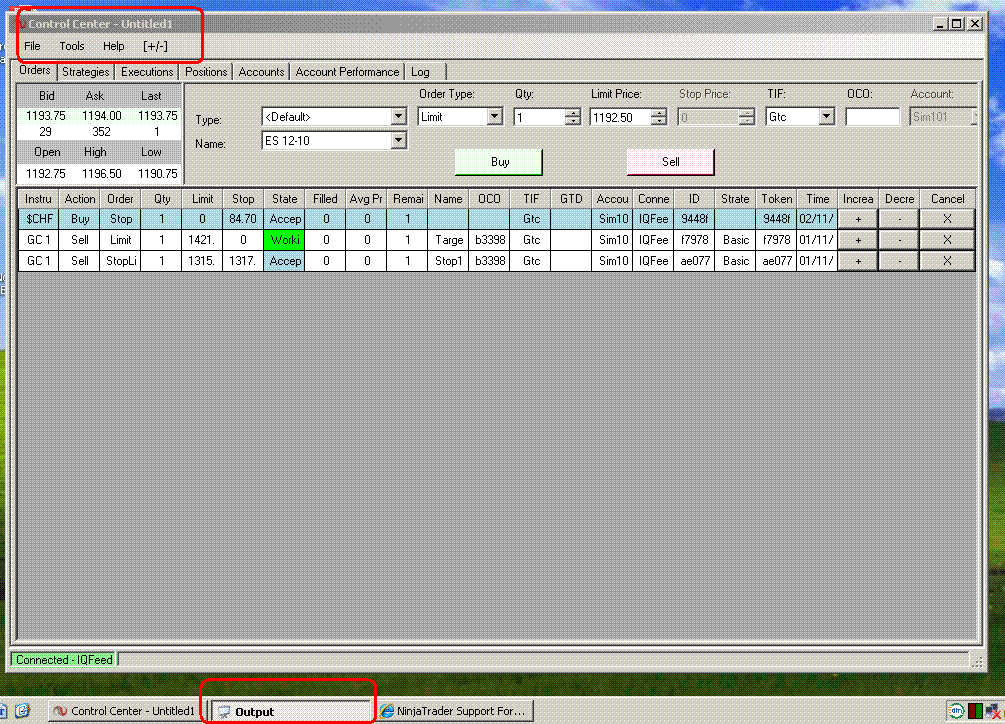The width and height of the screenshot is (1005, 724).
Task: Click the [+/-] menu item
Action: click(155, 46)
